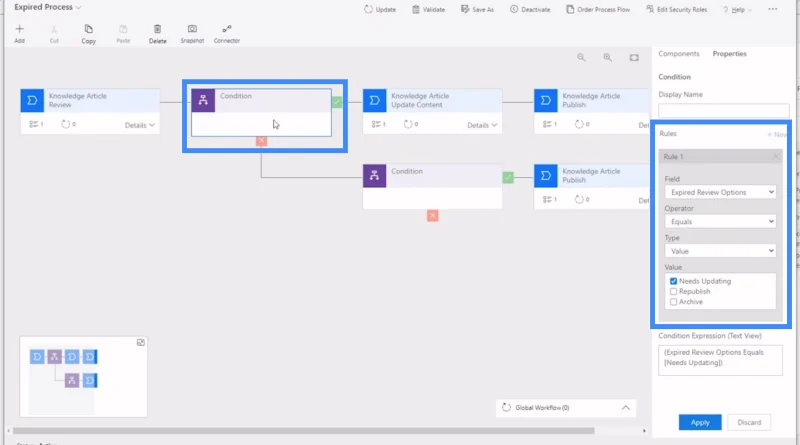Click the horizontal canvas scrollbar
The width and height of the screenshot is (800, 445).
(304, 431)
